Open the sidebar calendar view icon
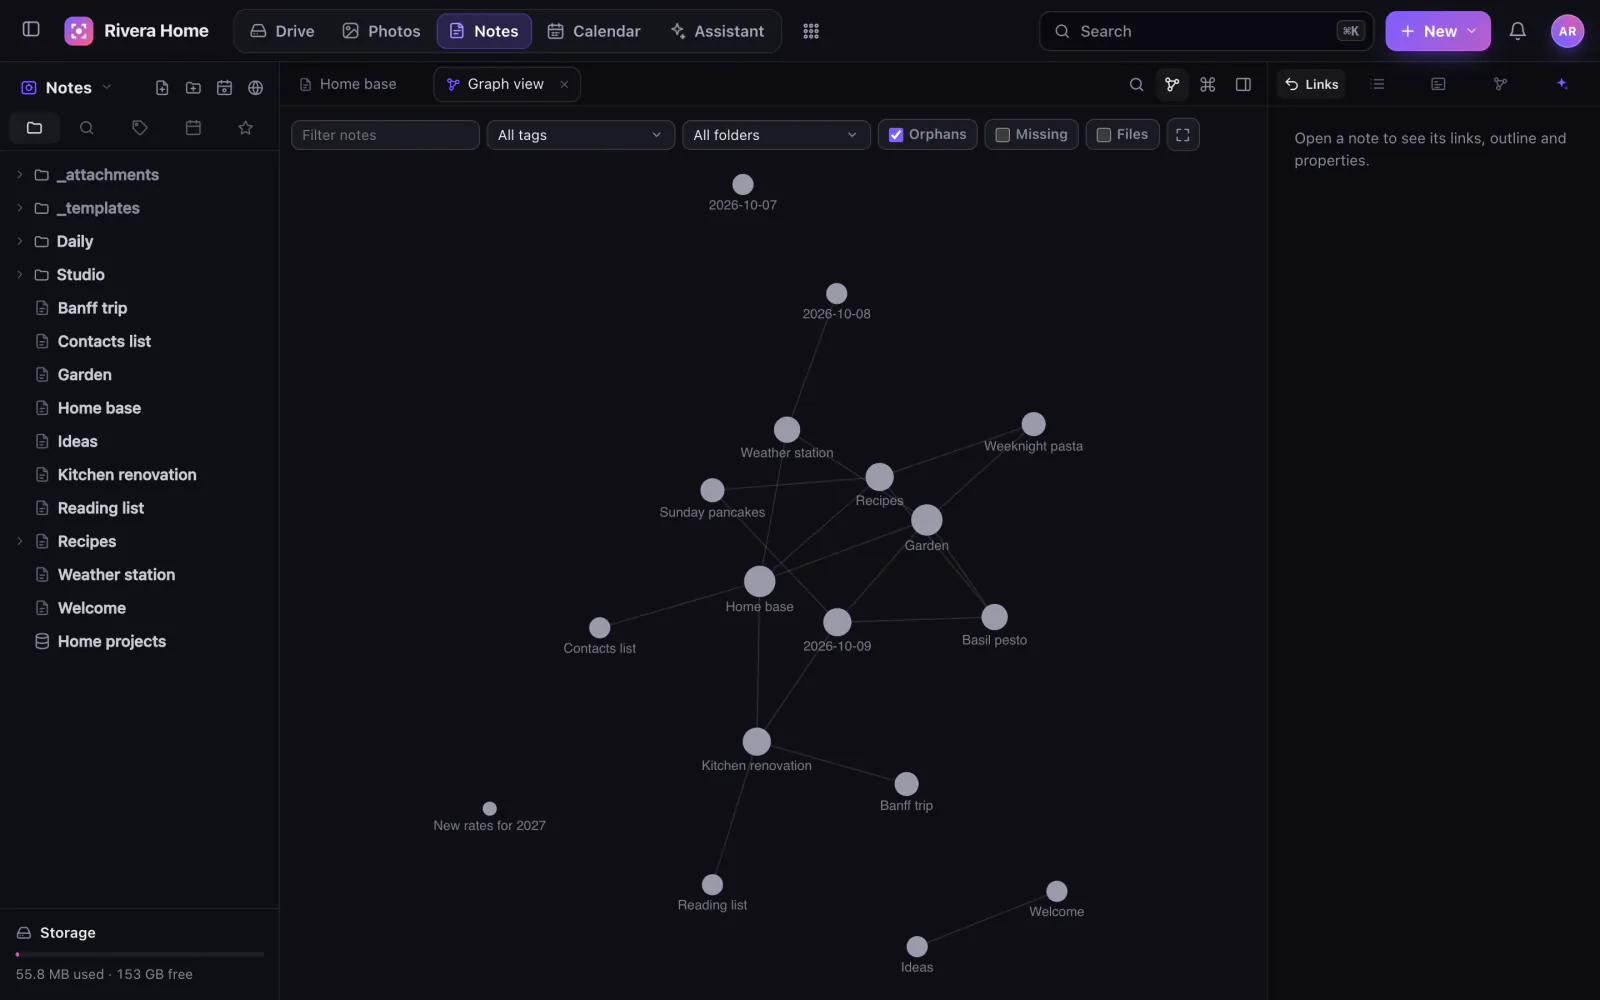This screenshot has height=1000, width=1600. tap(193, 128)
